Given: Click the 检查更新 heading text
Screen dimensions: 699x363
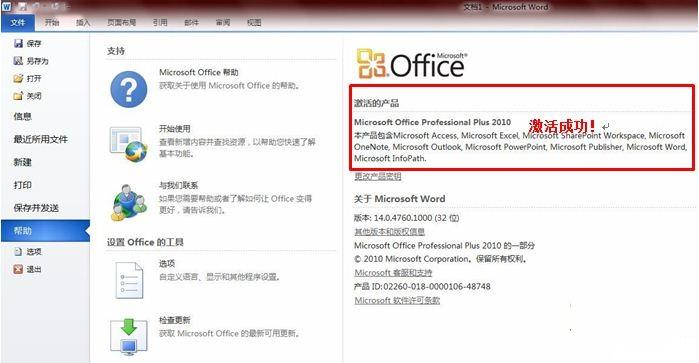Looking at the screenshot, I should click(x=175, y=320).
